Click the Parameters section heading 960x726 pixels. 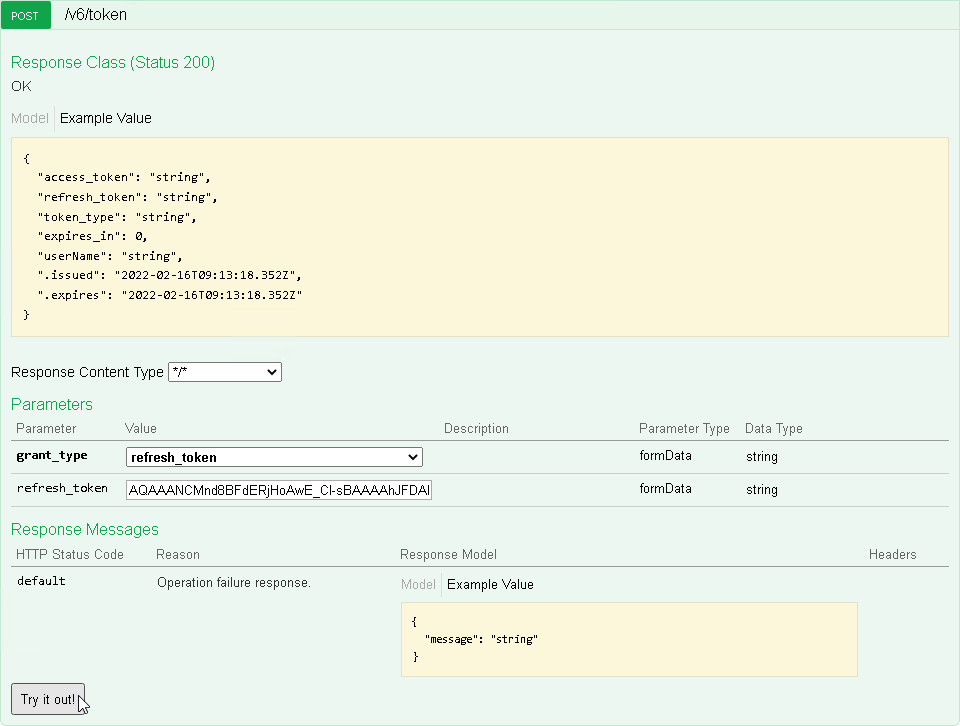tap(52, 404)
